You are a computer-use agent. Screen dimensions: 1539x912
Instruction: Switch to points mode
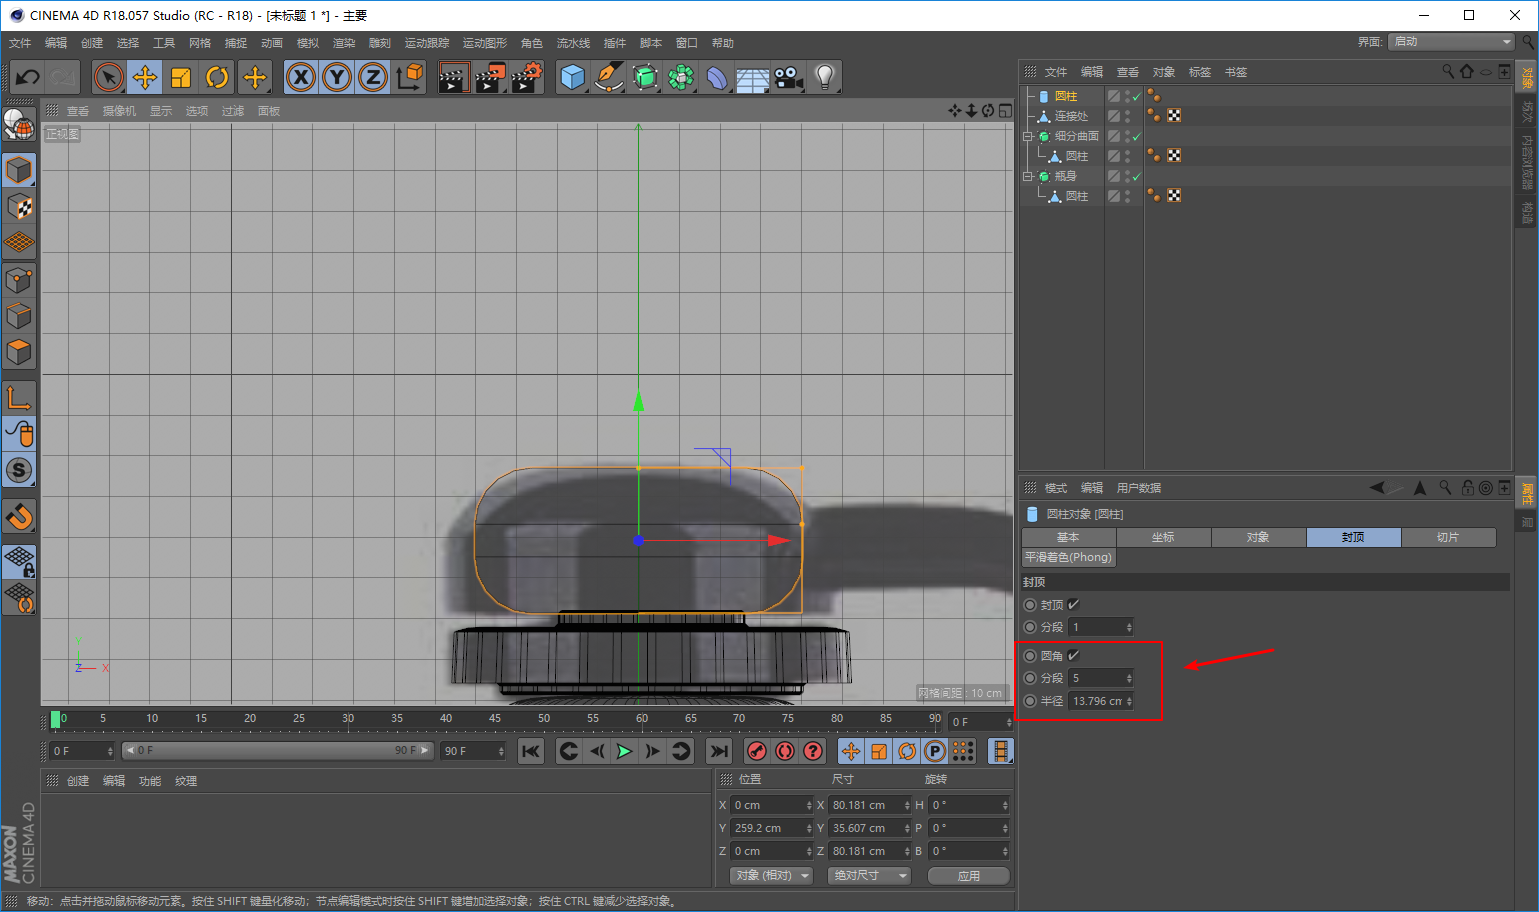[19, 280]
